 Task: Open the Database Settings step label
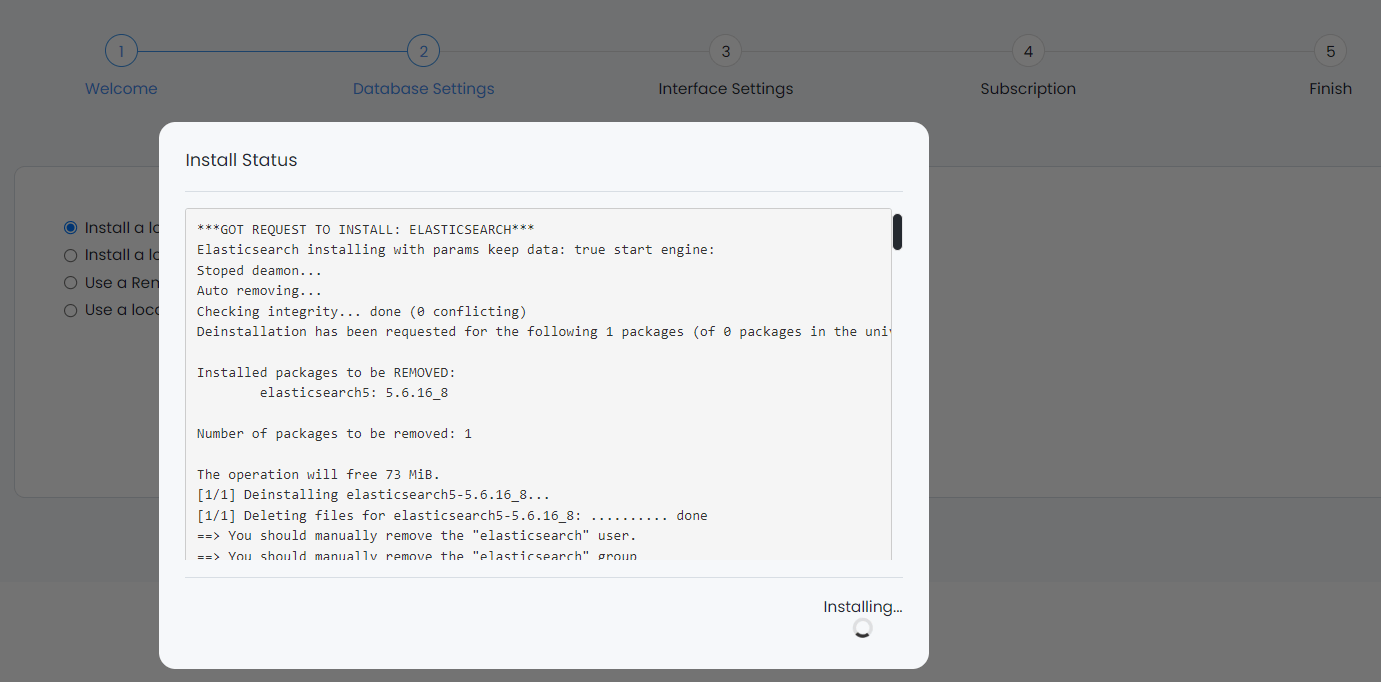[423, 88]
